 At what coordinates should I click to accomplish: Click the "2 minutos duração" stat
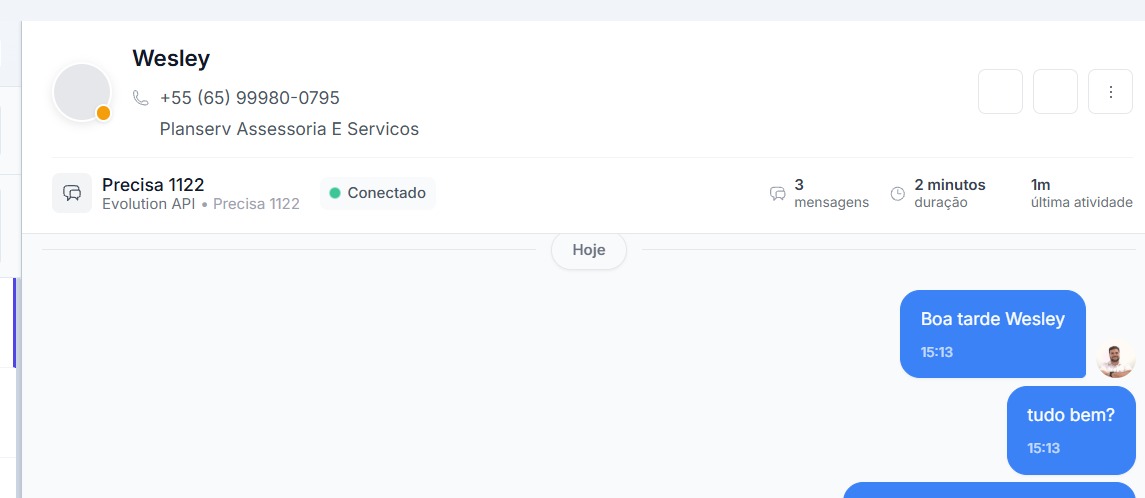[949, 193]
